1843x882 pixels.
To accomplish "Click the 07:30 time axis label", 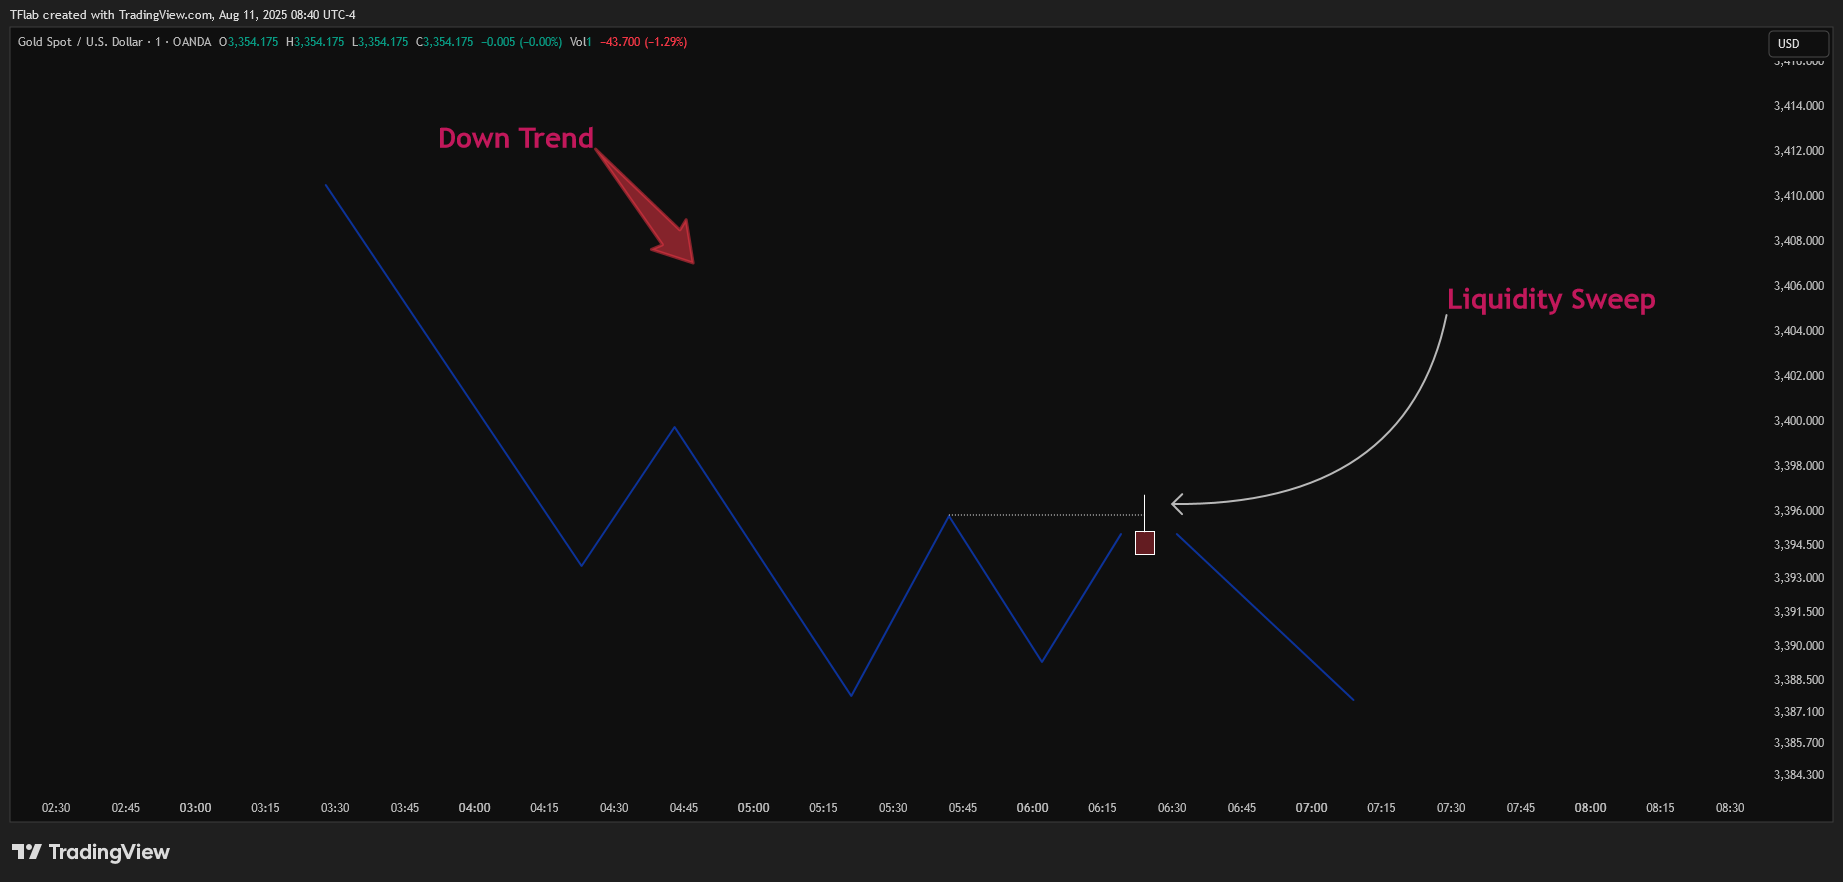I will (x=1451, y=808).
